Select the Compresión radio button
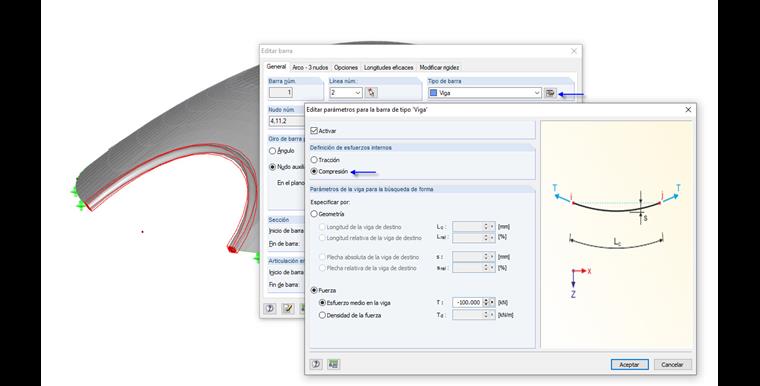The height and width of the screenshot is (386, 760). click(x=314, y=171)
